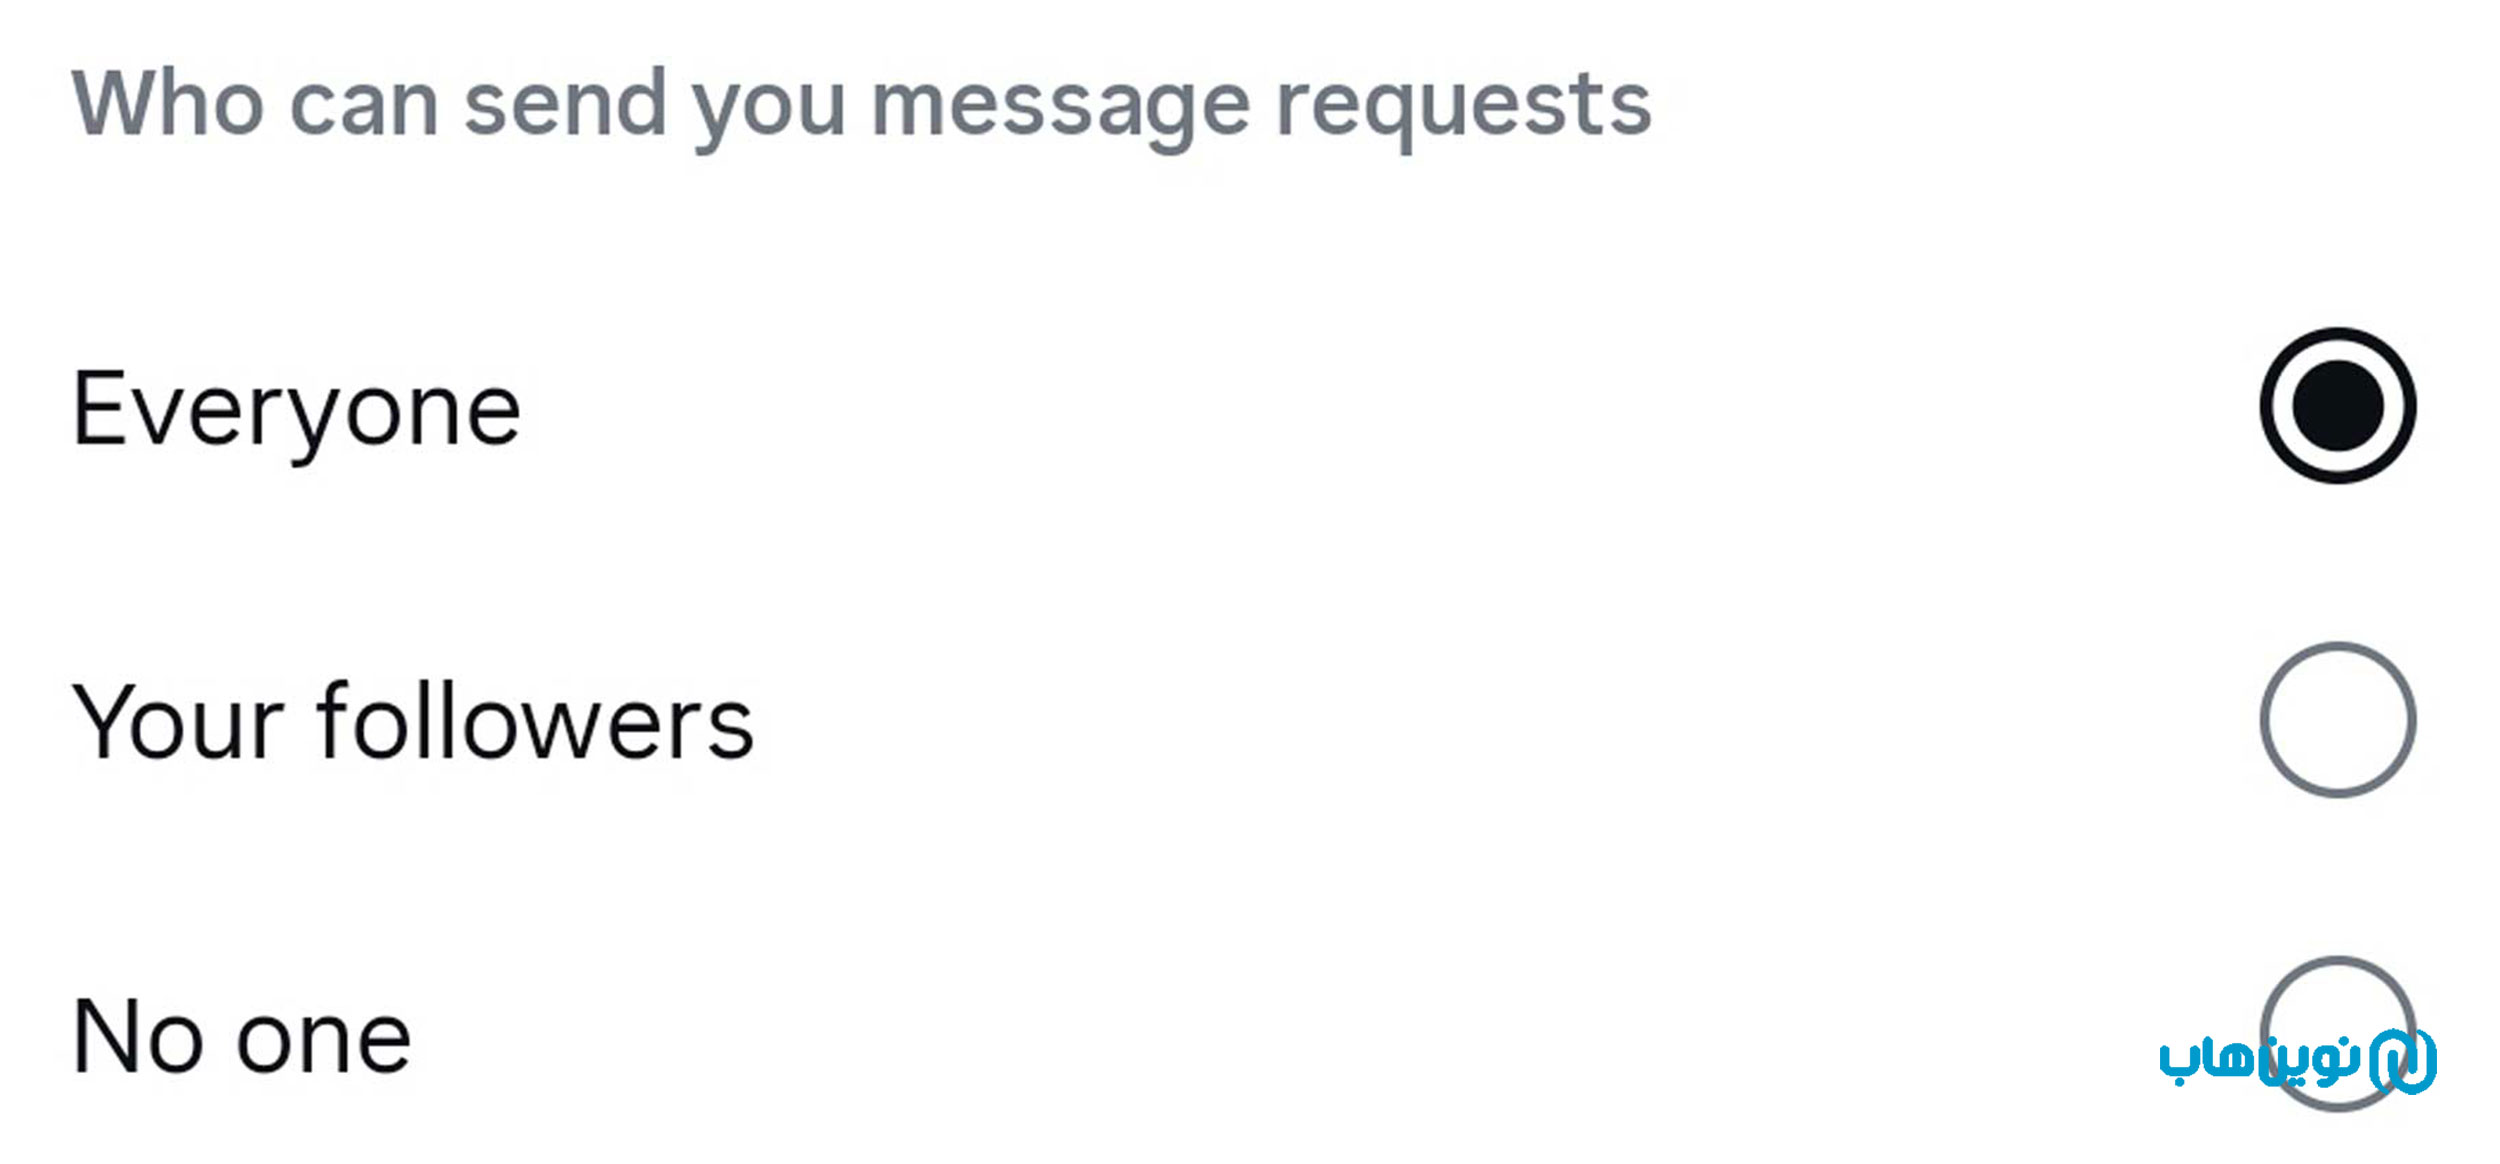Select the Everyone radio button
Screen dimensions: 2500x1164
tap(2338, 406)
